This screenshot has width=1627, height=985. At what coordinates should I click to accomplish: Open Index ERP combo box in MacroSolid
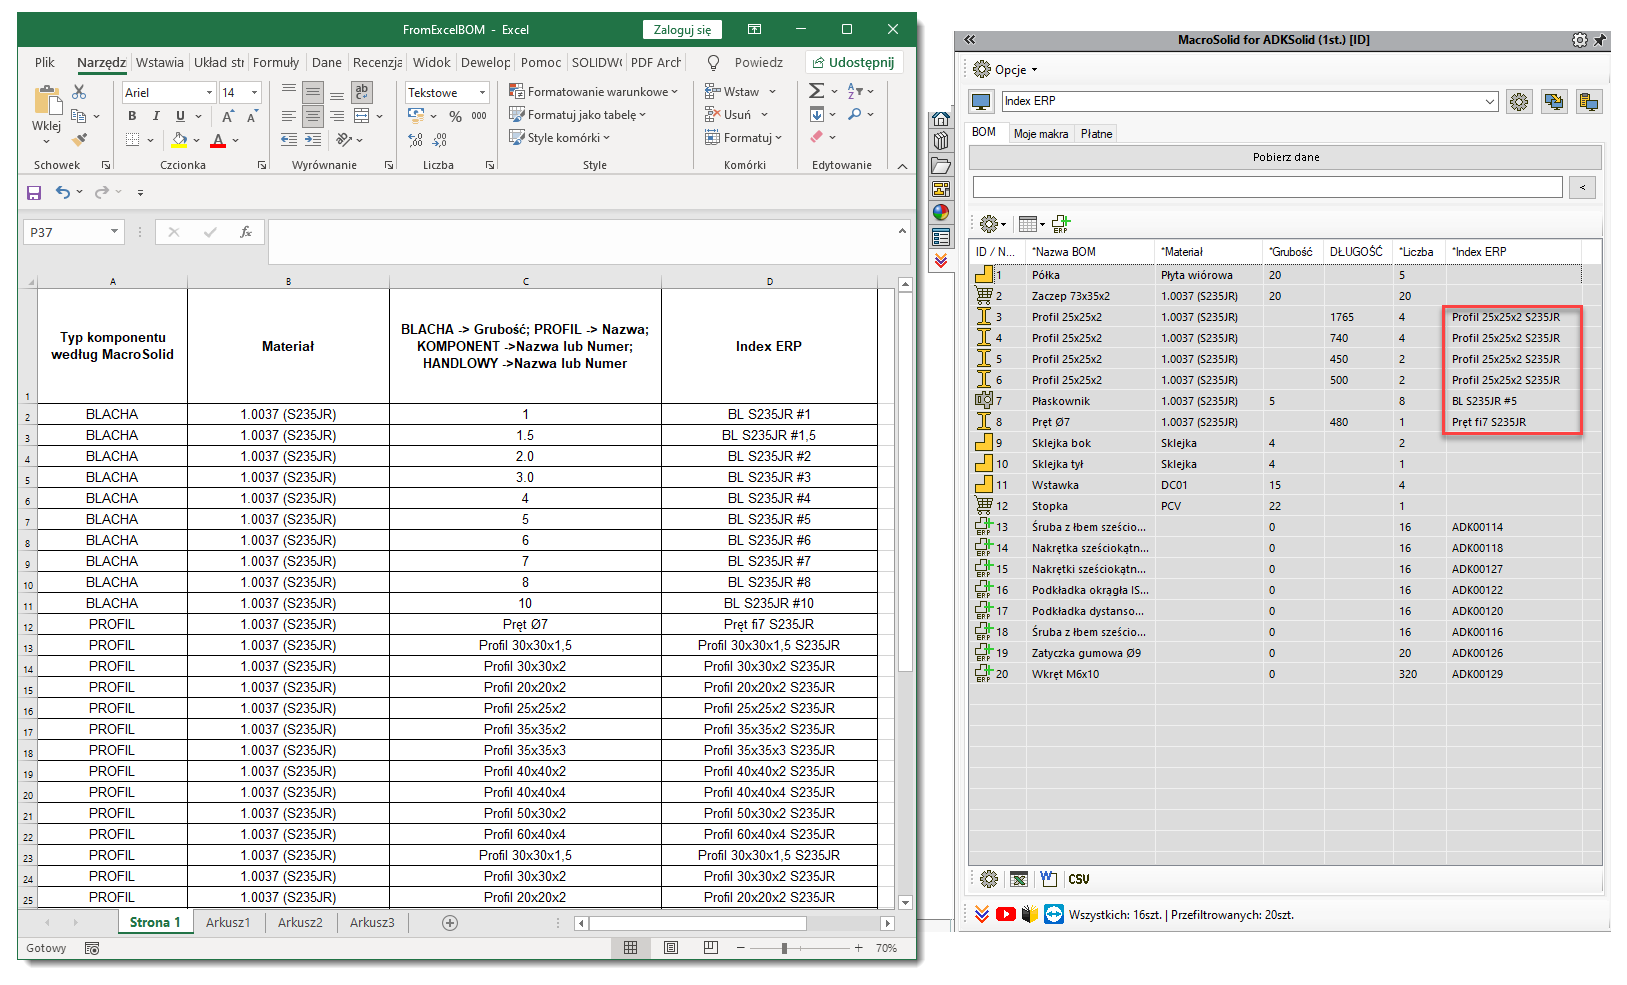pos(1250,101)
